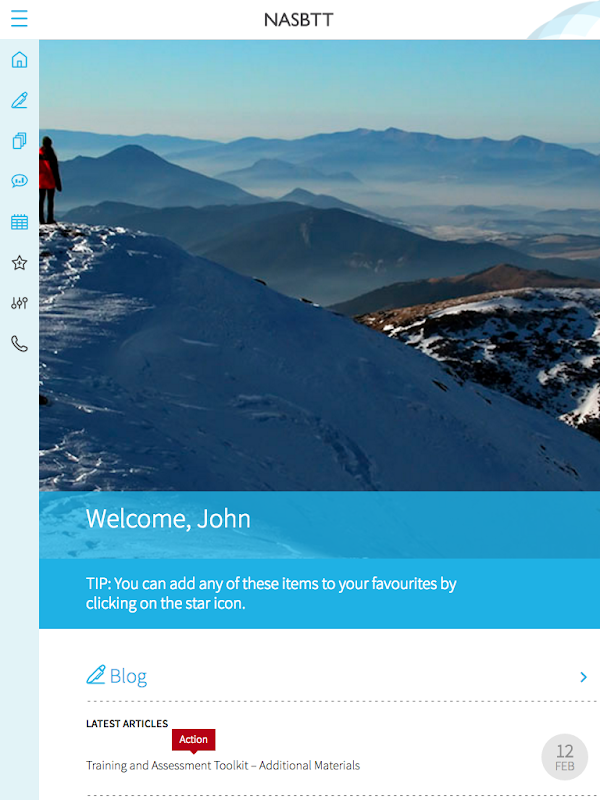
Task: Click the NASBTT title header
Action: pos(298,20)
